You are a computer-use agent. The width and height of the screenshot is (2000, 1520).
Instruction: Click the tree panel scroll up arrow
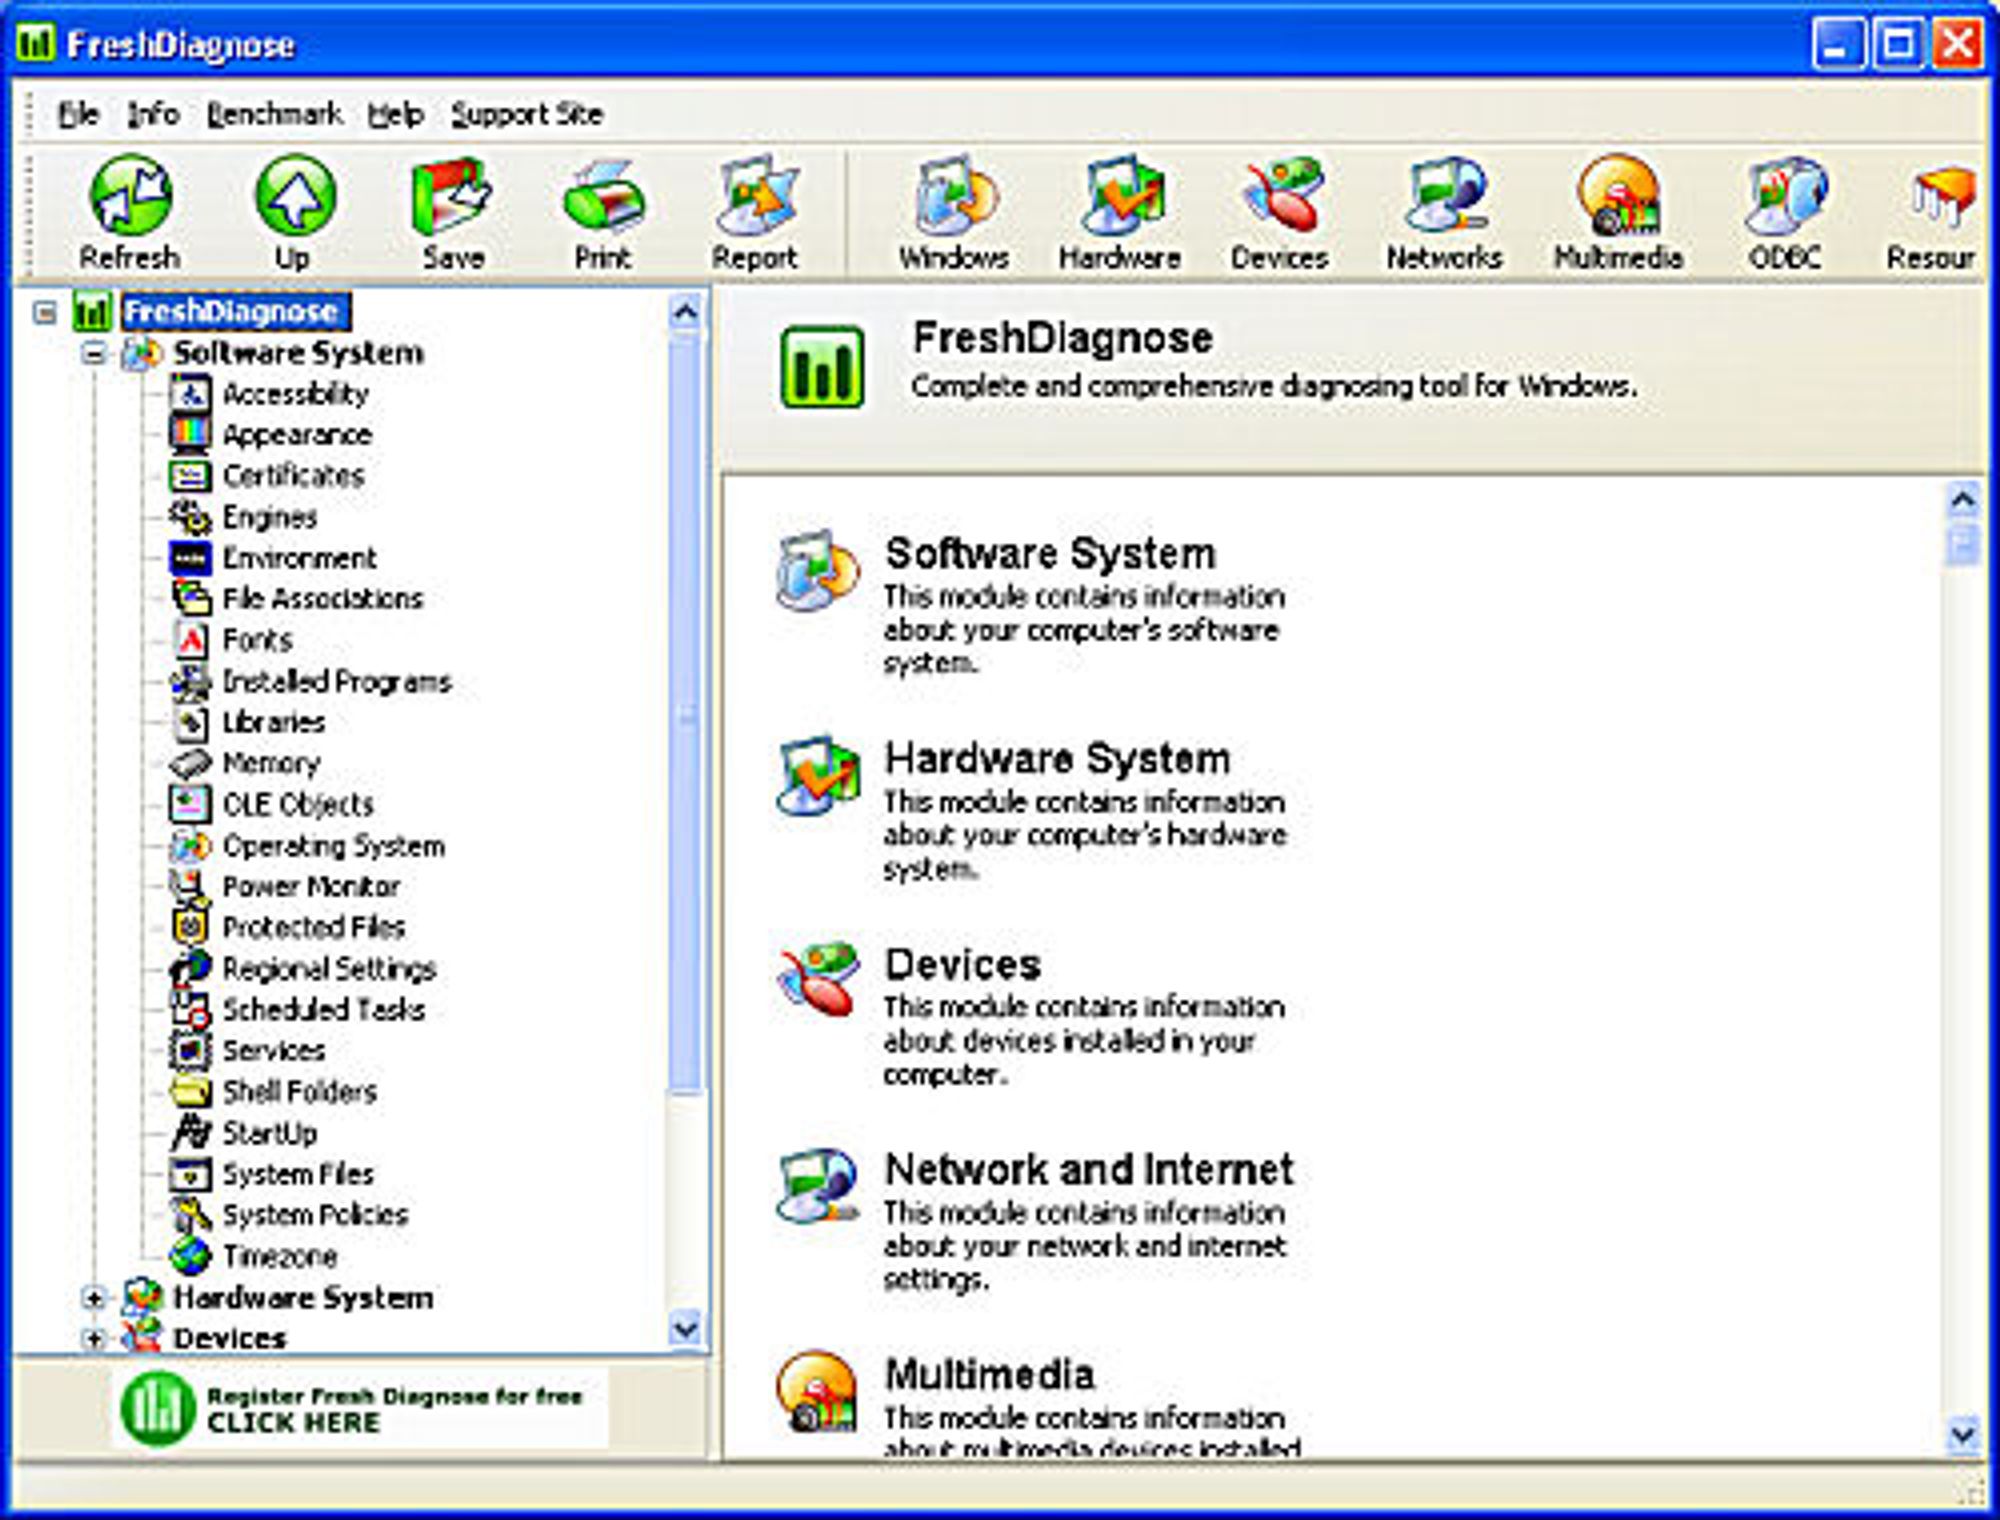686,313
